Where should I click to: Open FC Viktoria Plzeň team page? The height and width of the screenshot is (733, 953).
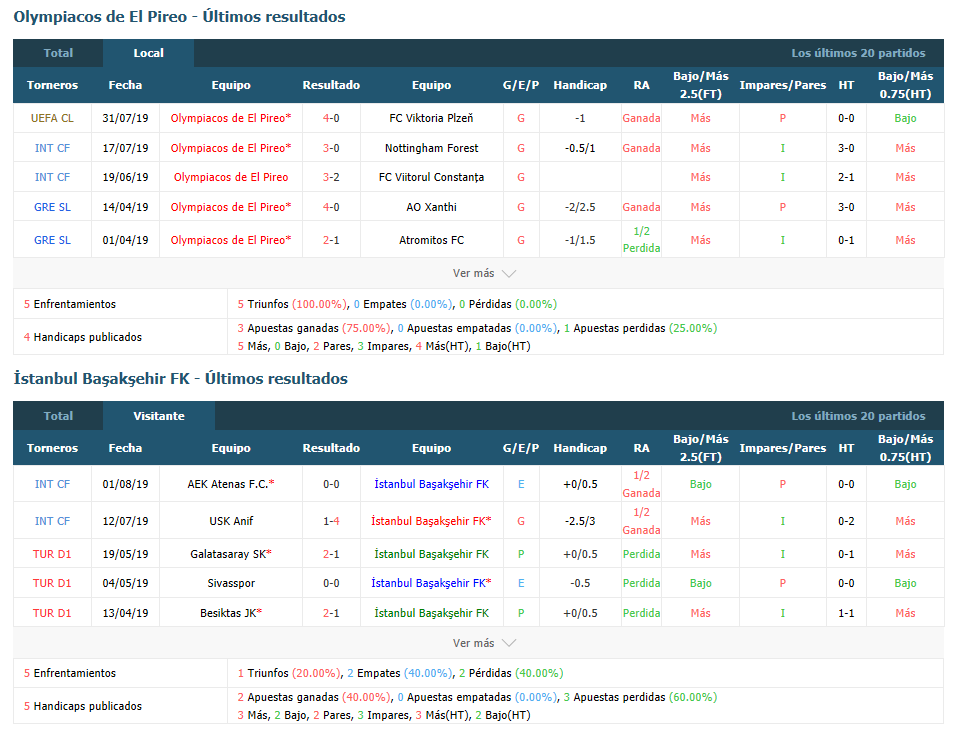point(432,118)
